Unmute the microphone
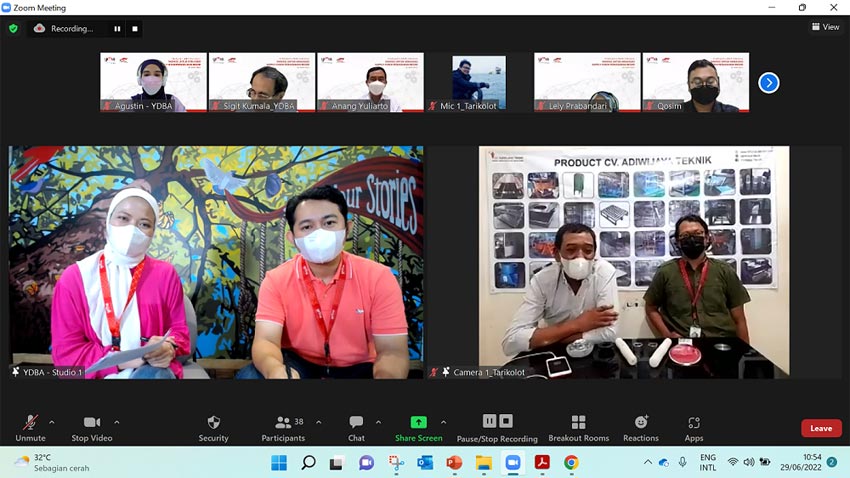Image resolution: width=850 pixels, height=478 pixels. point(30,428)
